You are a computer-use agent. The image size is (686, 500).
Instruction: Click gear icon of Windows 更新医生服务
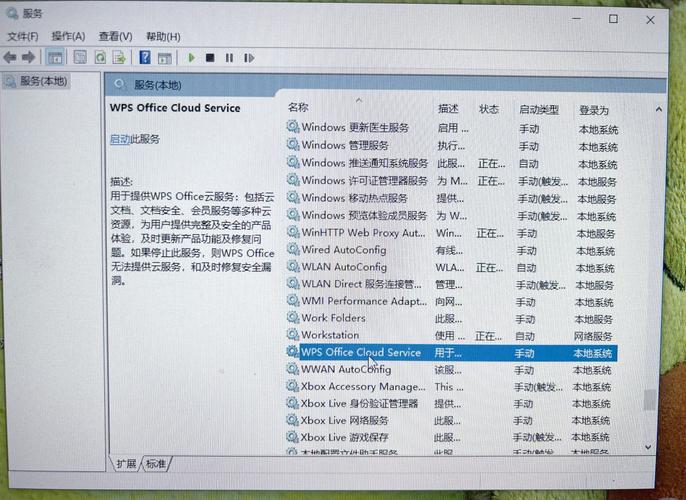click(x=292, y=126)
